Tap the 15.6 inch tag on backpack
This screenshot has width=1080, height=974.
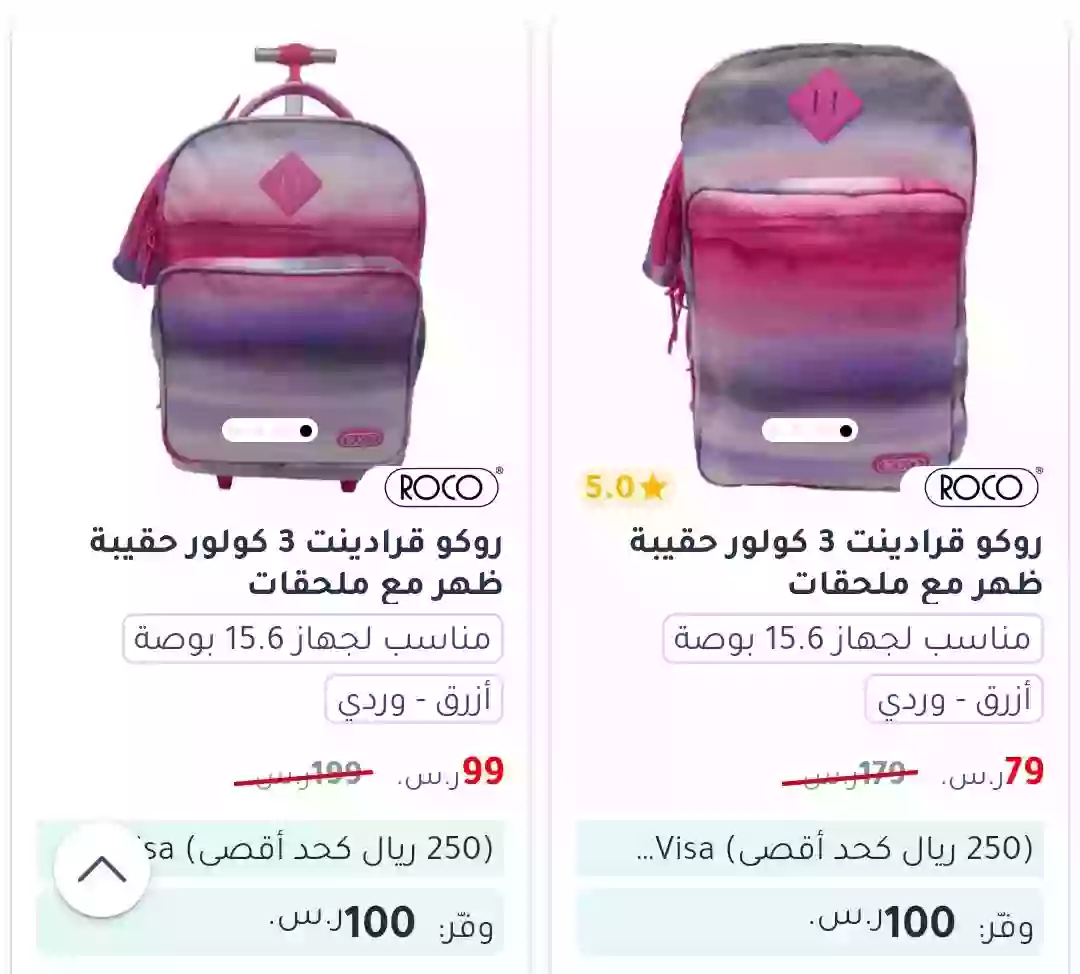tap(853, 639)
